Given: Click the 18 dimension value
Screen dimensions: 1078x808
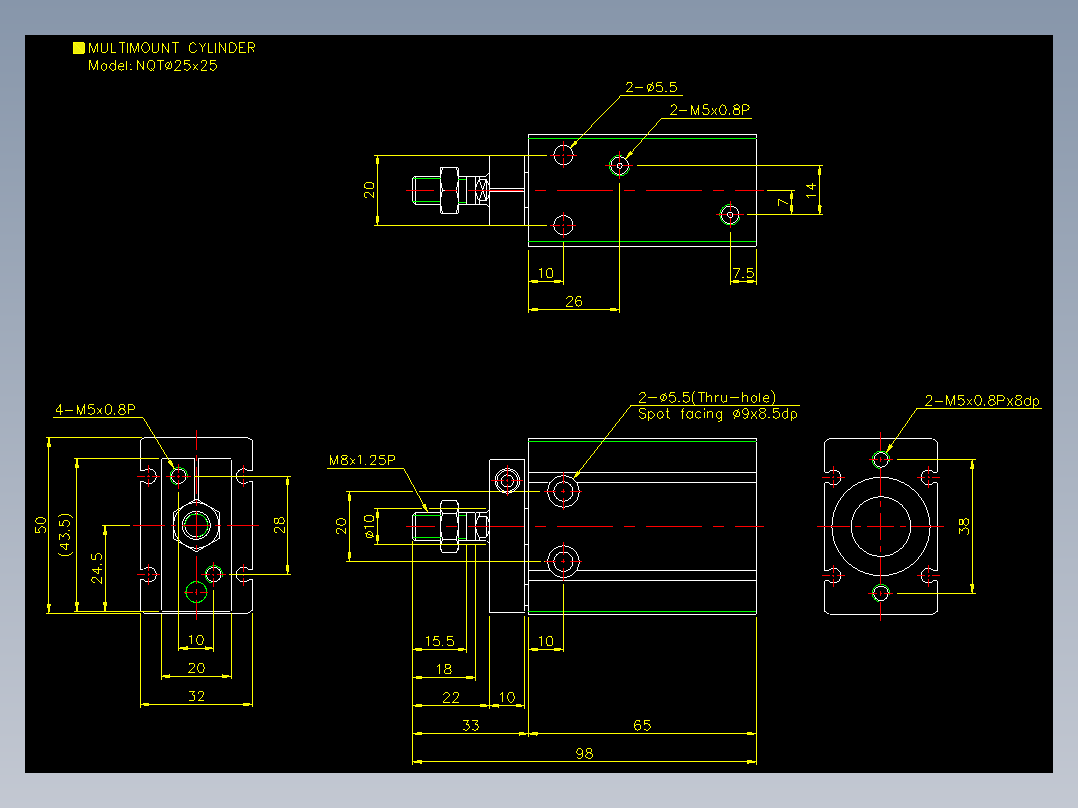Looking at the screenshot, I should tap(444, 669).
